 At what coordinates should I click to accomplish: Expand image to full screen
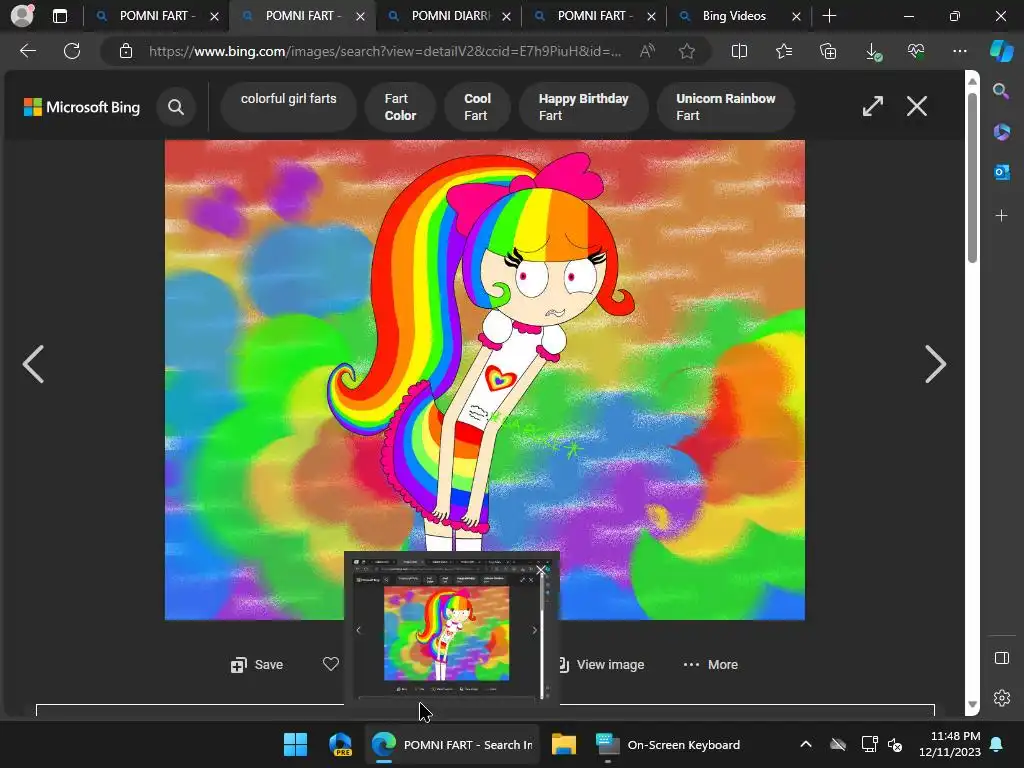(x=873, y=106)
